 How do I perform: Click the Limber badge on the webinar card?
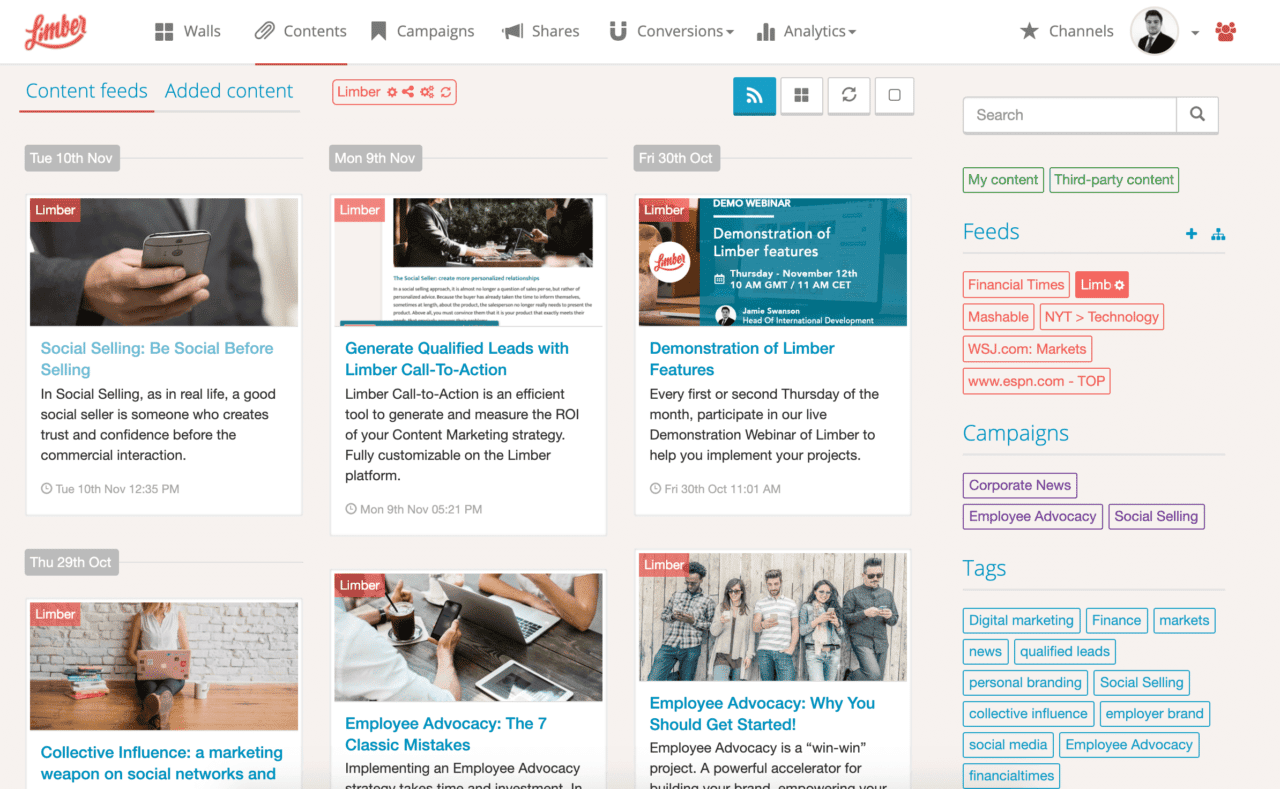664,210
